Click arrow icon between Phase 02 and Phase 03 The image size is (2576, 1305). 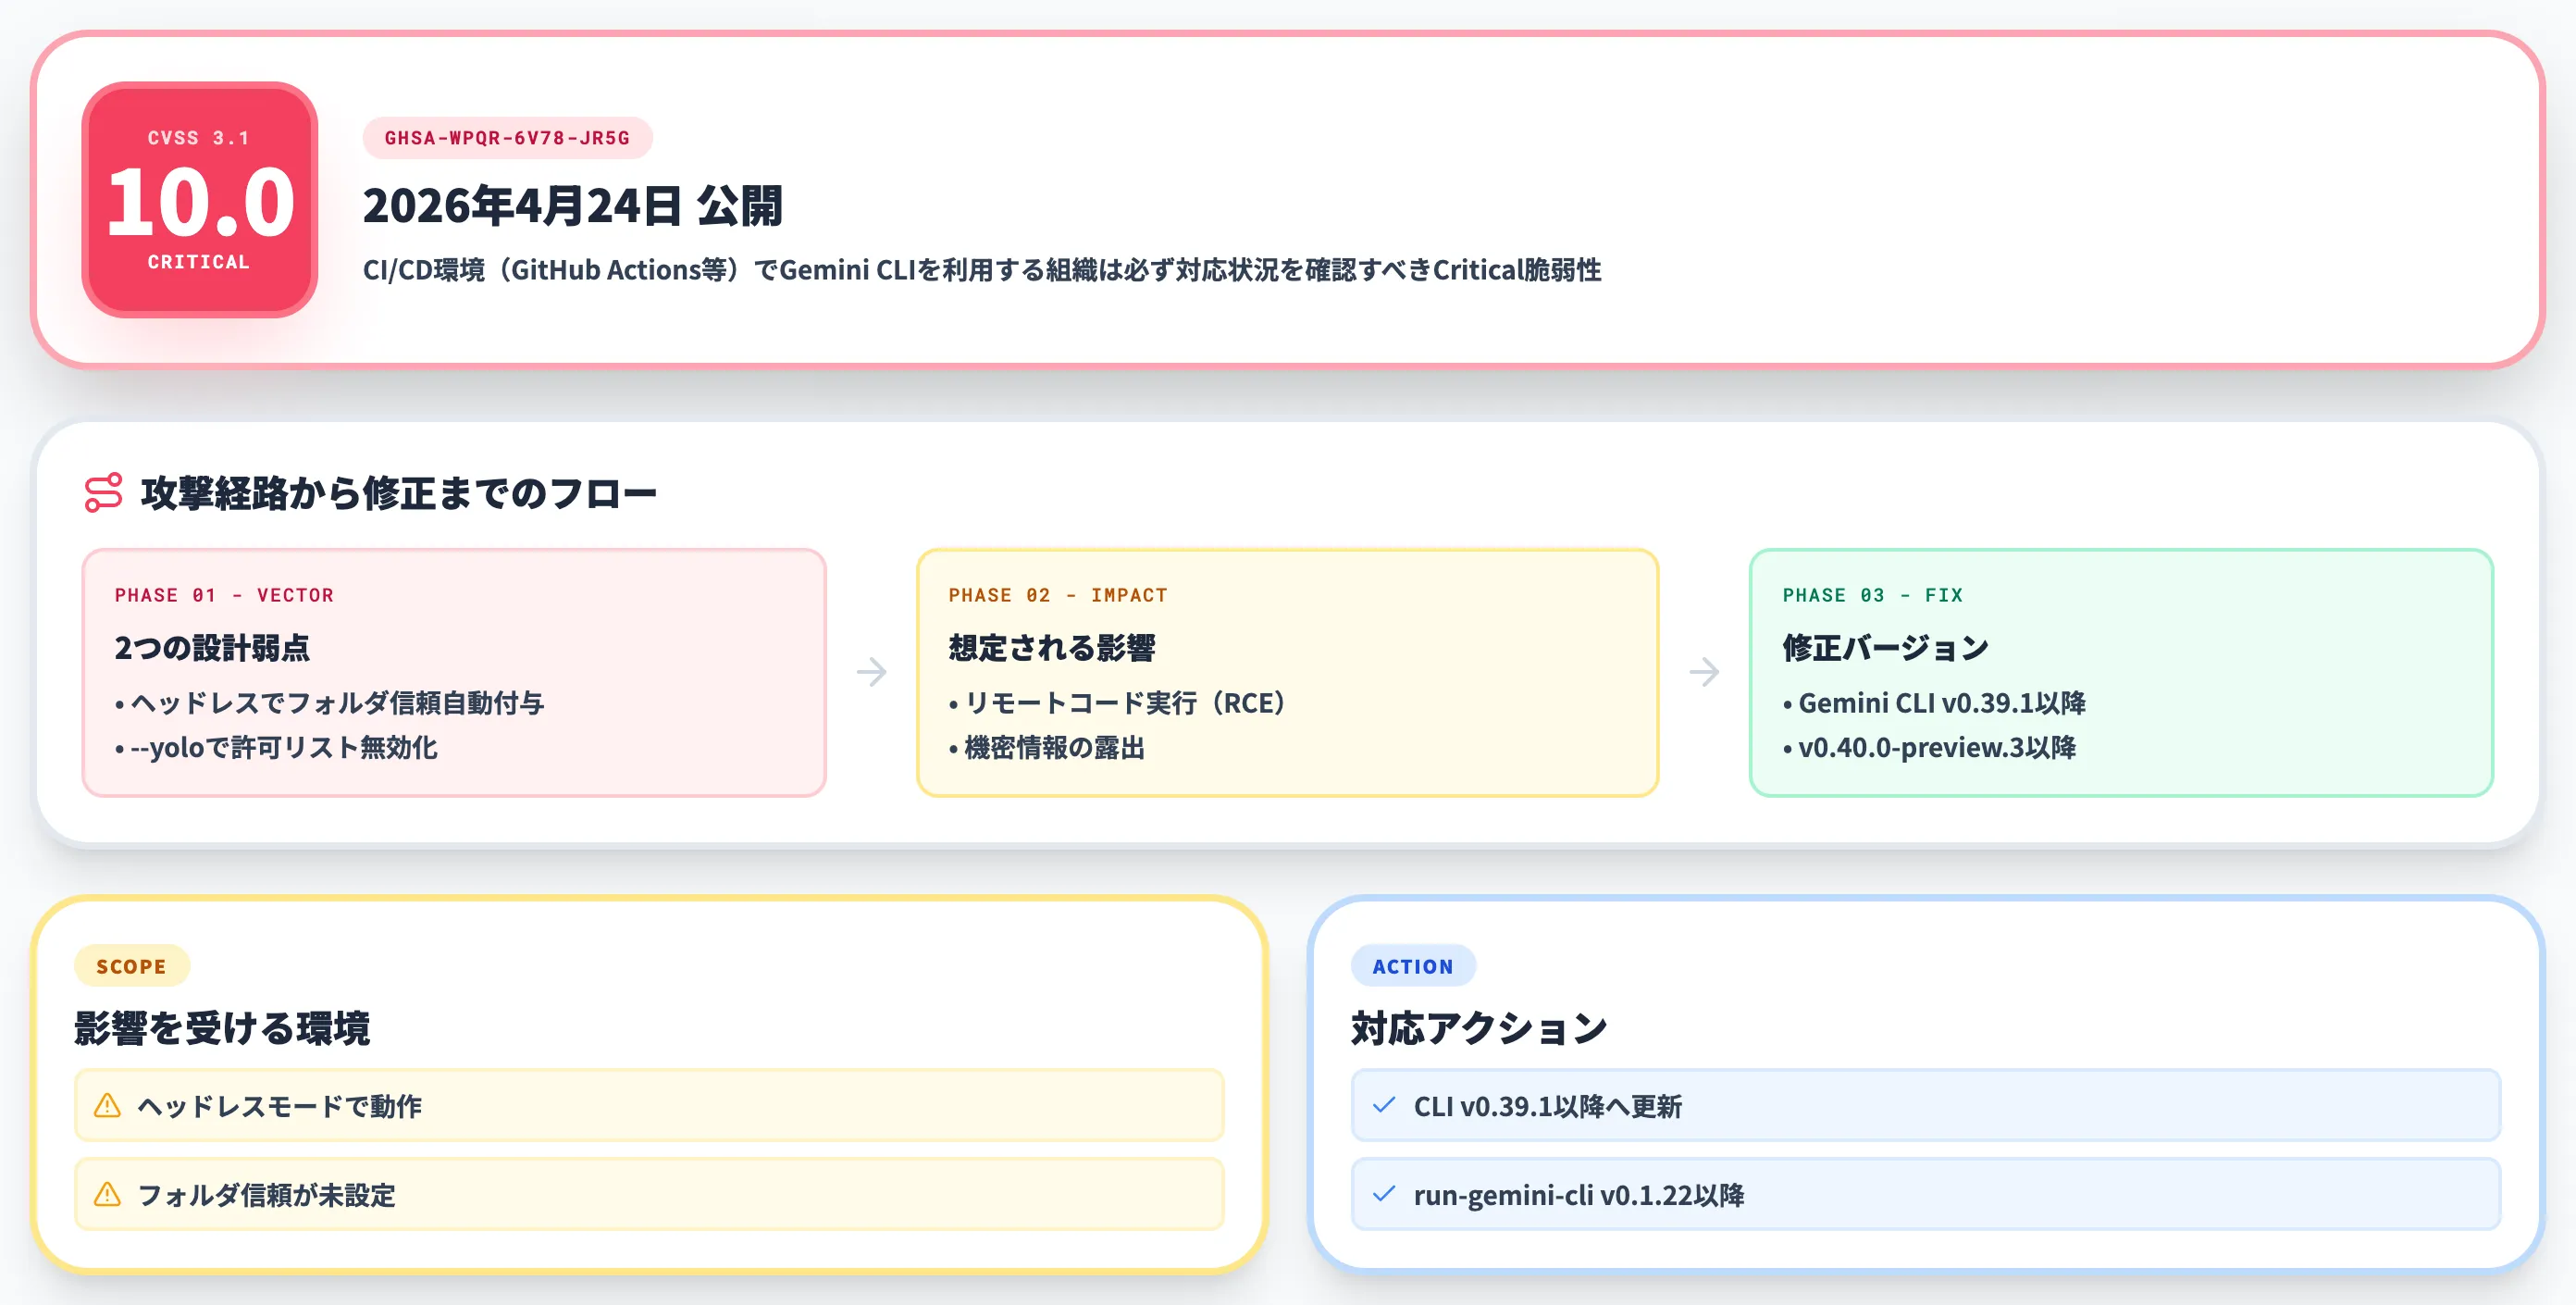click(1705, 672)
